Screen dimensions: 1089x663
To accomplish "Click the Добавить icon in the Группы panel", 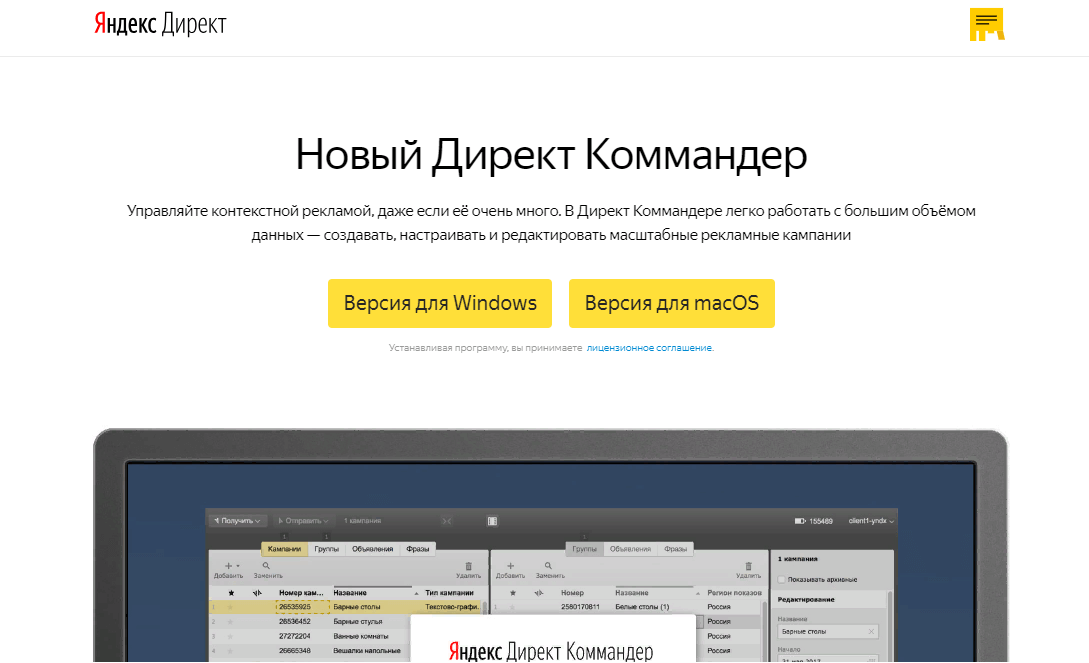I will point(509,567).
